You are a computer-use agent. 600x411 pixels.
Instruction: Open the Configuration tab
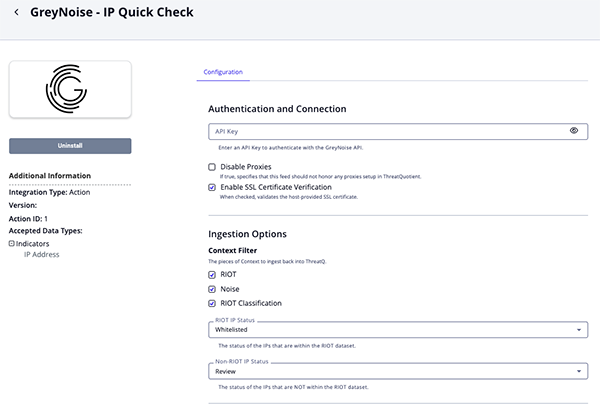(223, 72)
